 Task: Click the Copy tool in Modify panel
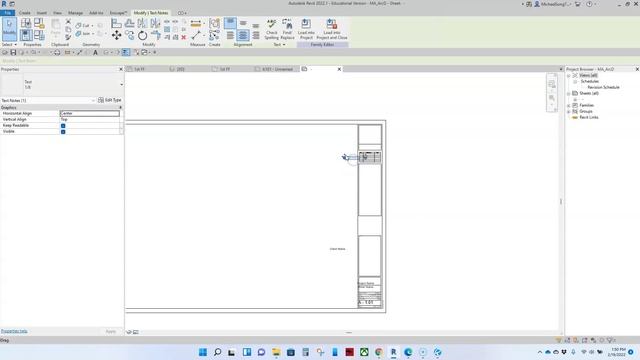pyautogui.click(x=129, y=36)
